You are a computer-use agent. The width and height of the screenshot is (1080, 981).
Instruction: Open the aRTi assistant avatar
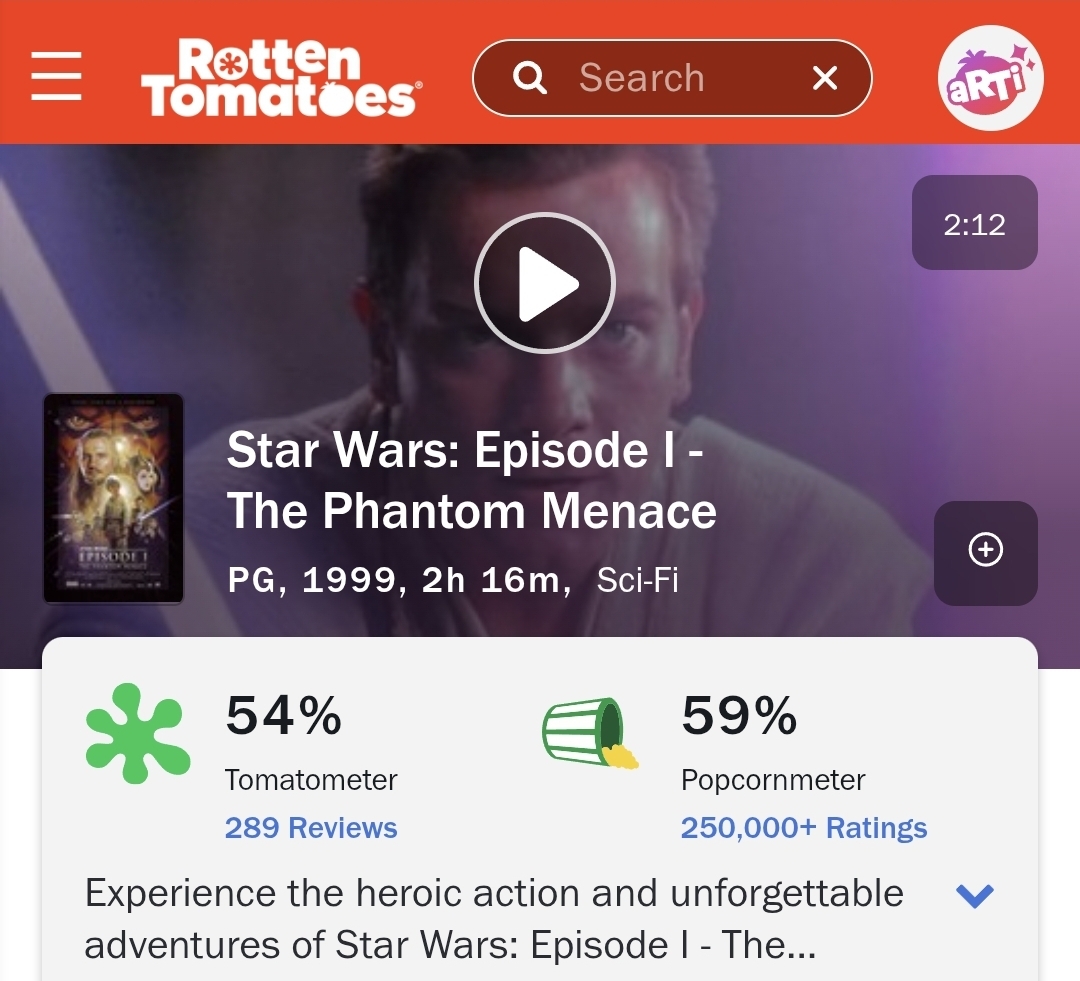click(x=990, y=78)
